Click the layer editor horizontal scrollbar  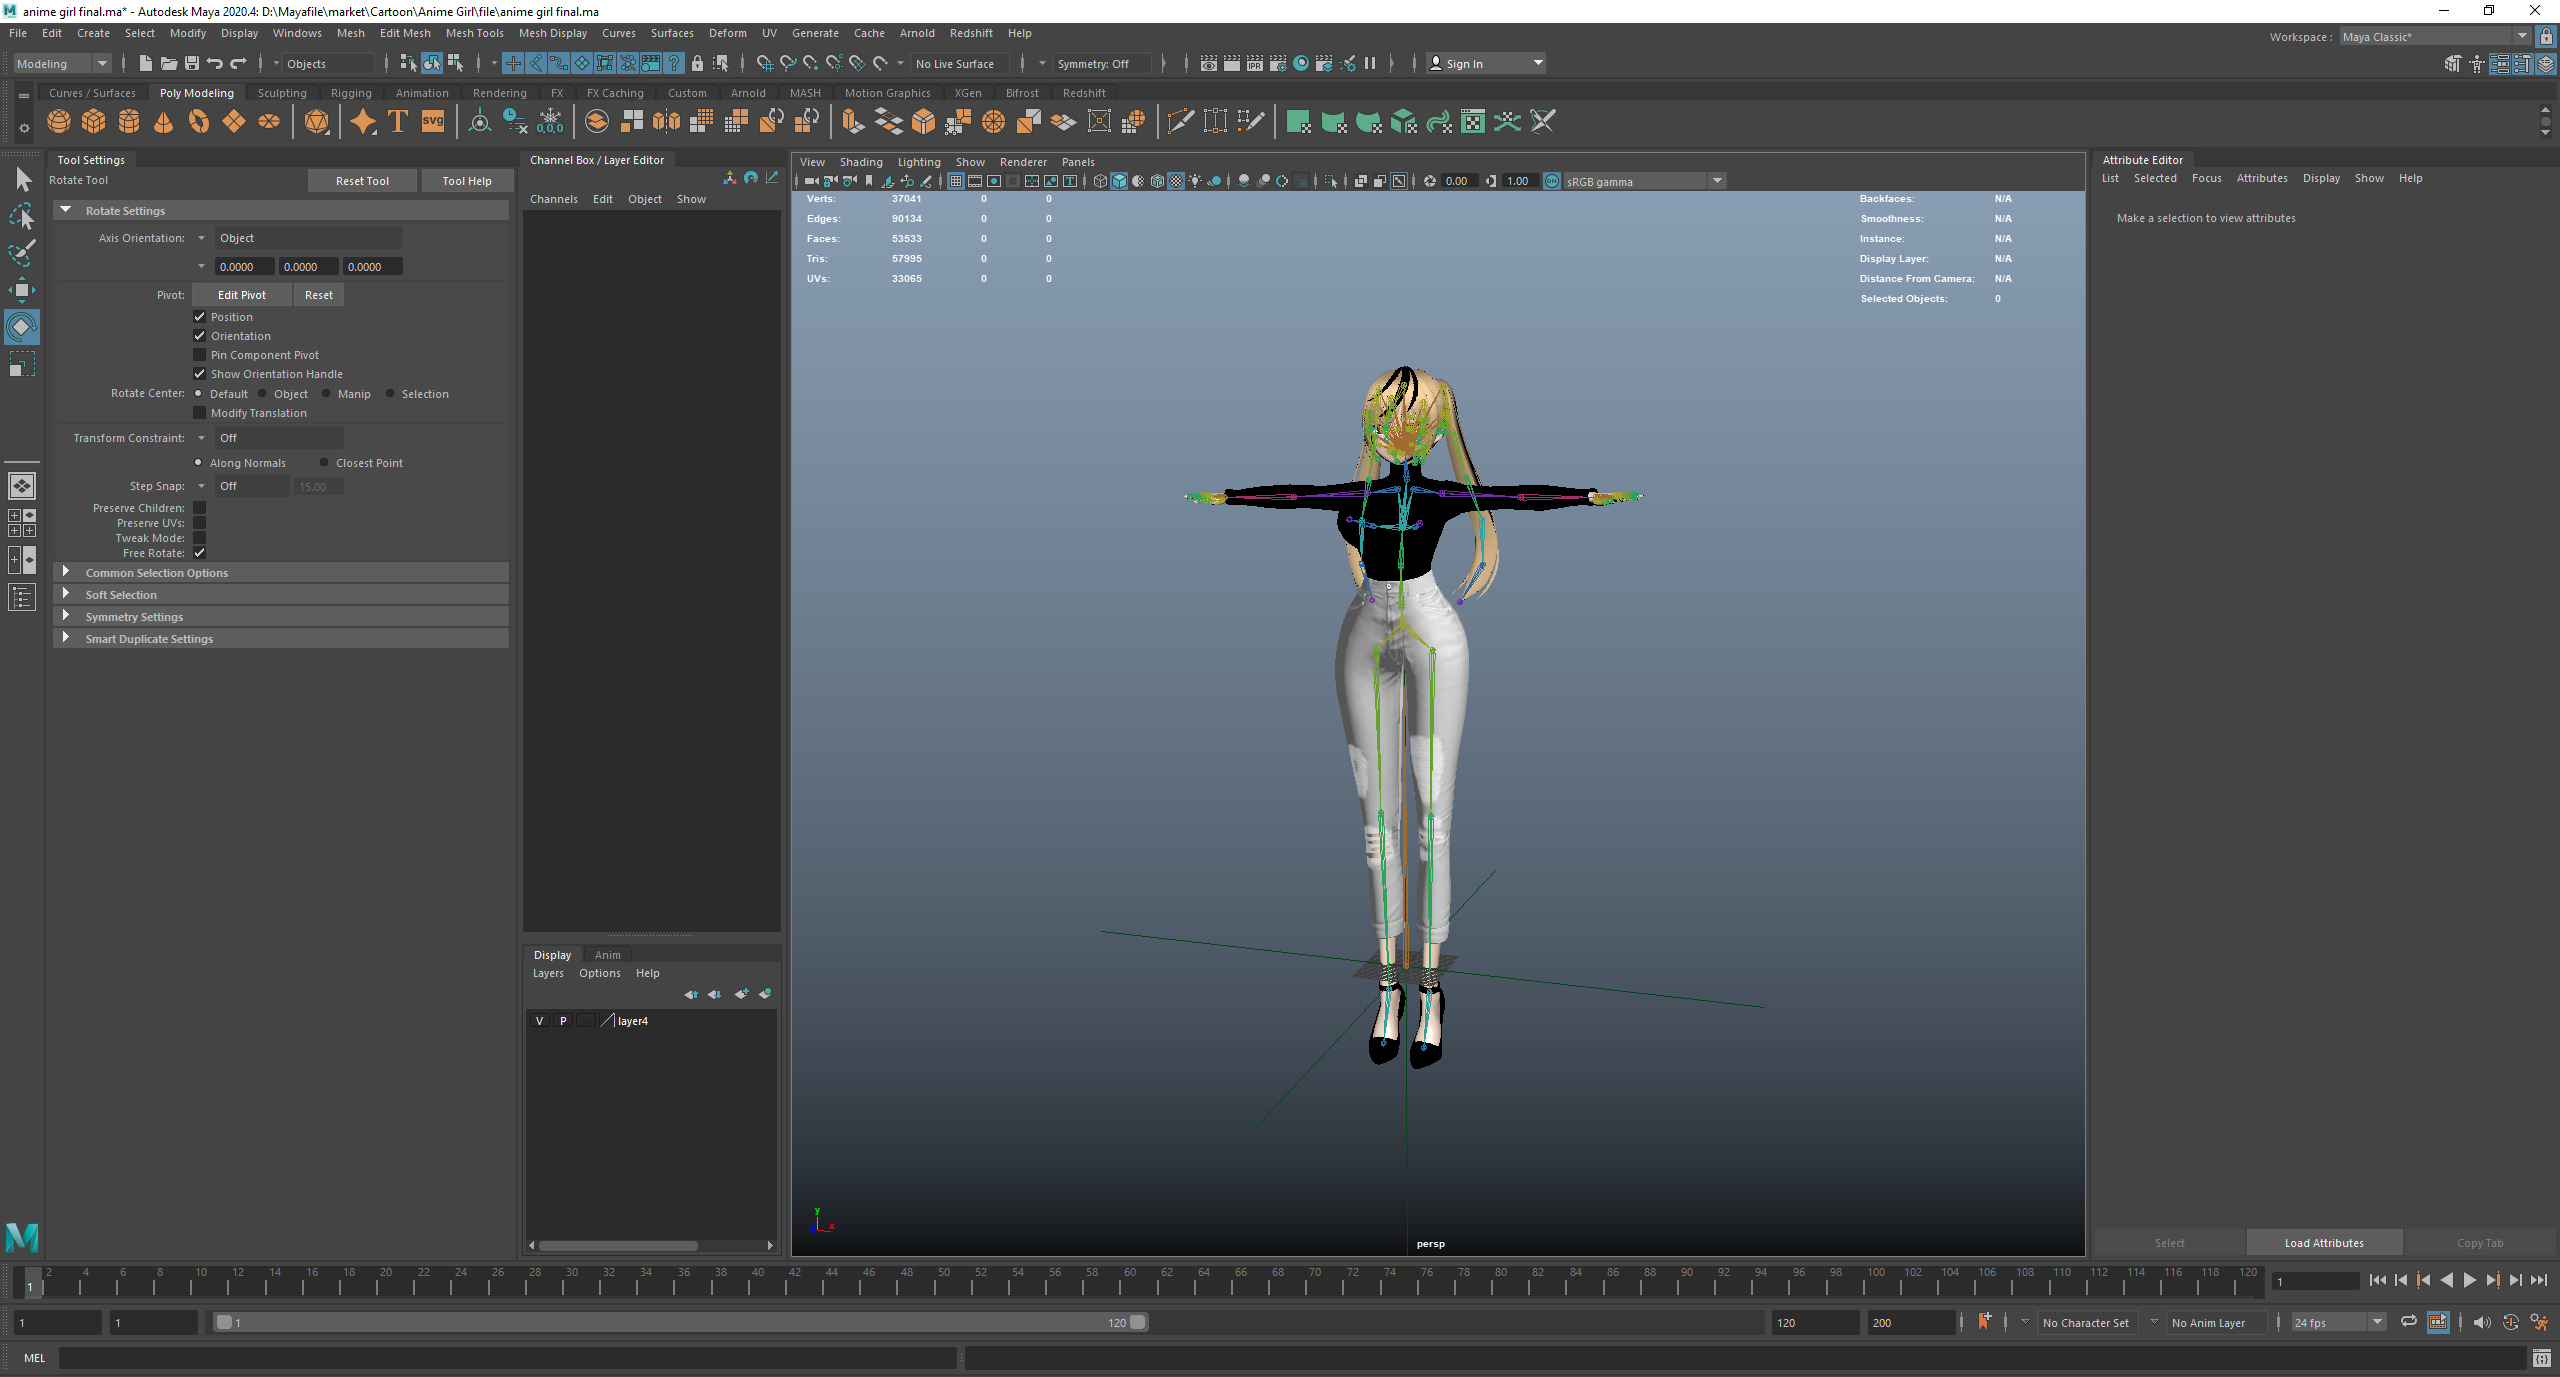coord(618,1245)
